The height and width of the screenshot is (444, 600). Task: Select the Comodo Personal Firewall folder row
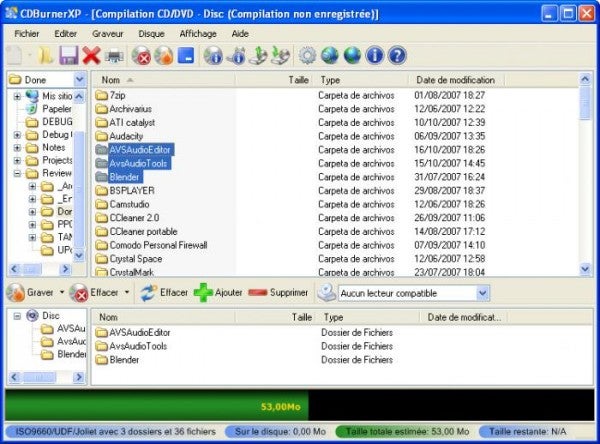click(151, 245)
